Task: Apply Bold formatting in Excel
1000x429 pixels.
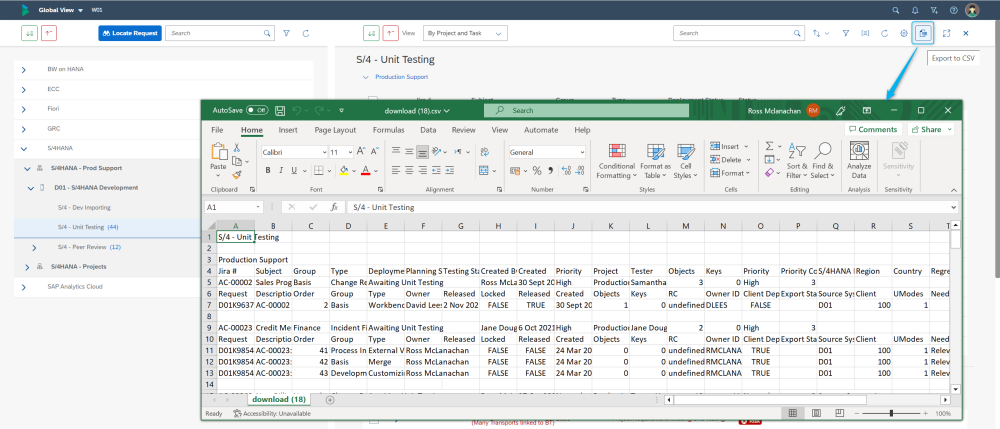Action: tap(268, 170)
